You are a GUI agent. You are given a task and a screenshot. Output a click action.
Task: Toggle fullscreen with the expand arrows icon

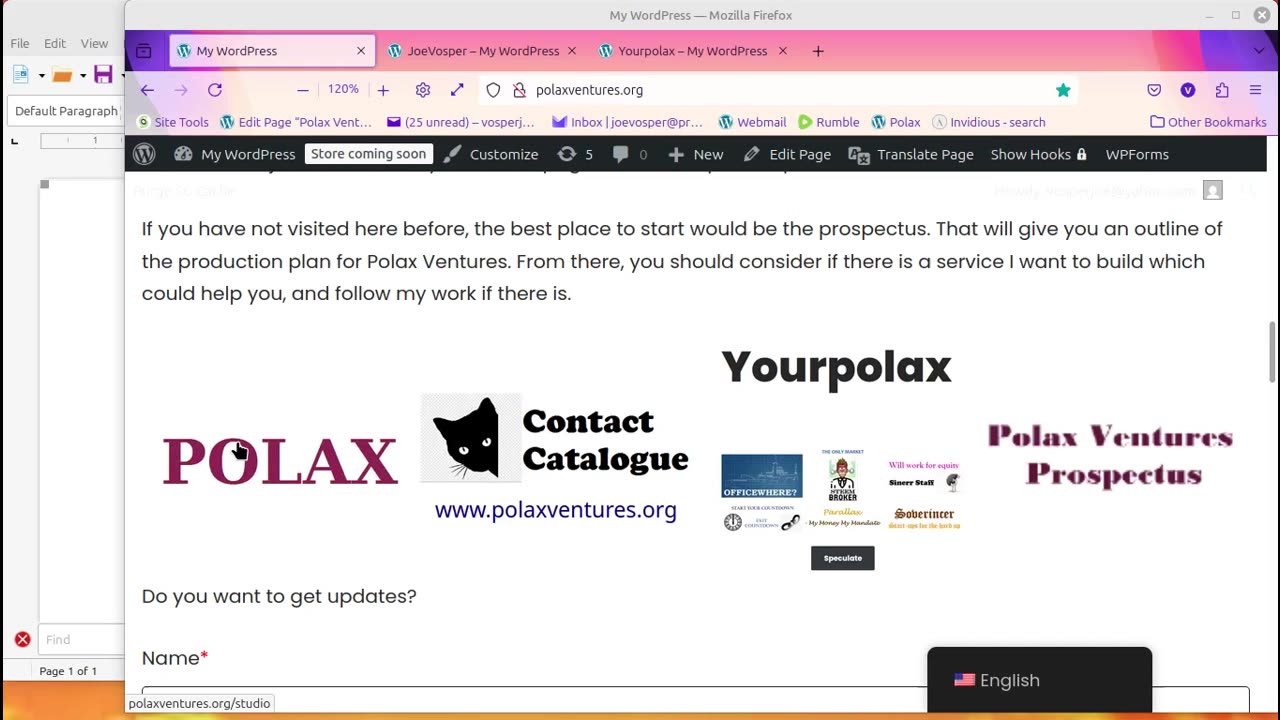457,90
